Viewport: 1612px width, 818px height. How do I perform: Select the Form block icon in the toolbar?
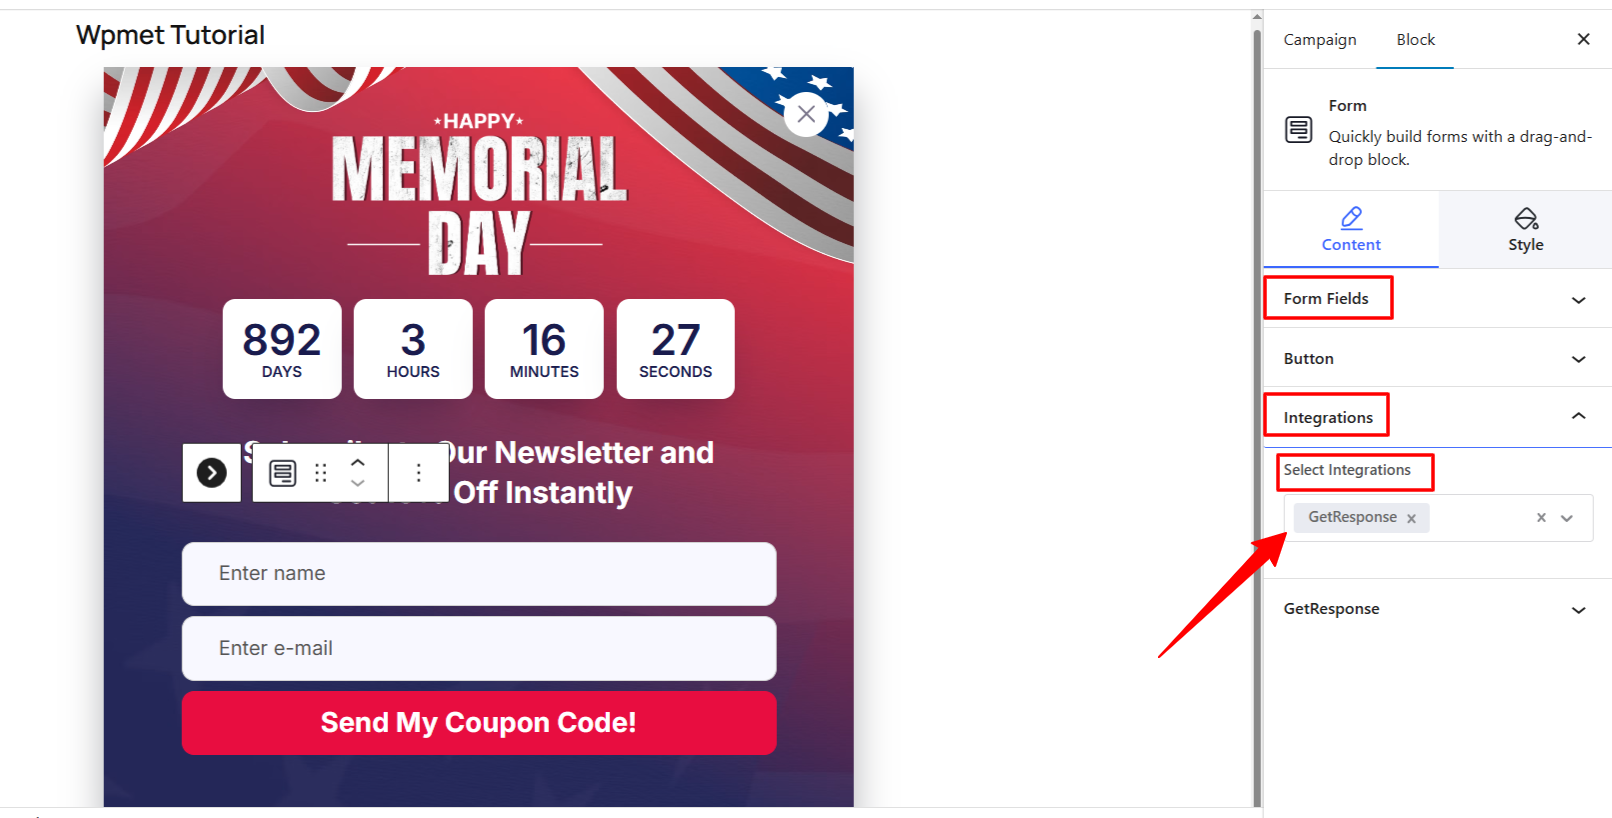tap(282, 472)
